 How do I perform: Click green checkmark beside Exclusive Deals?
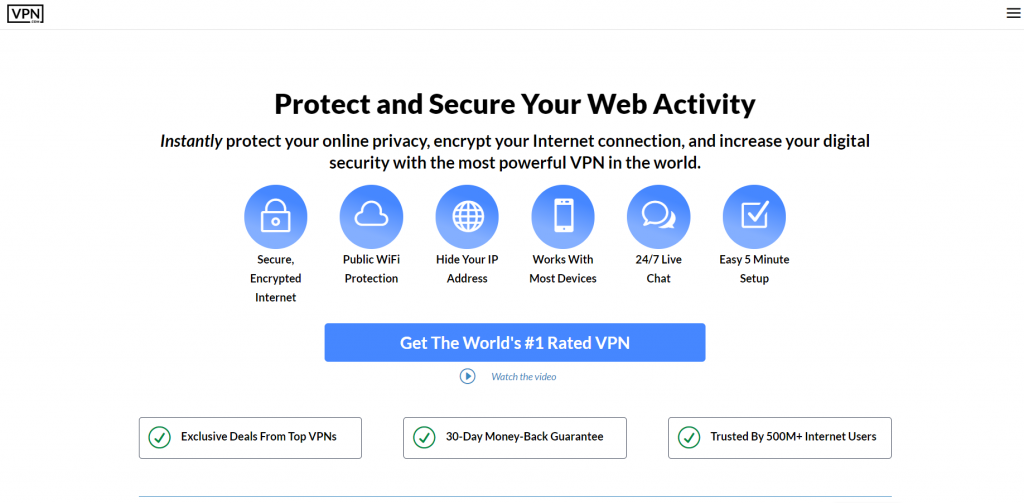click(x=158, y=437)
